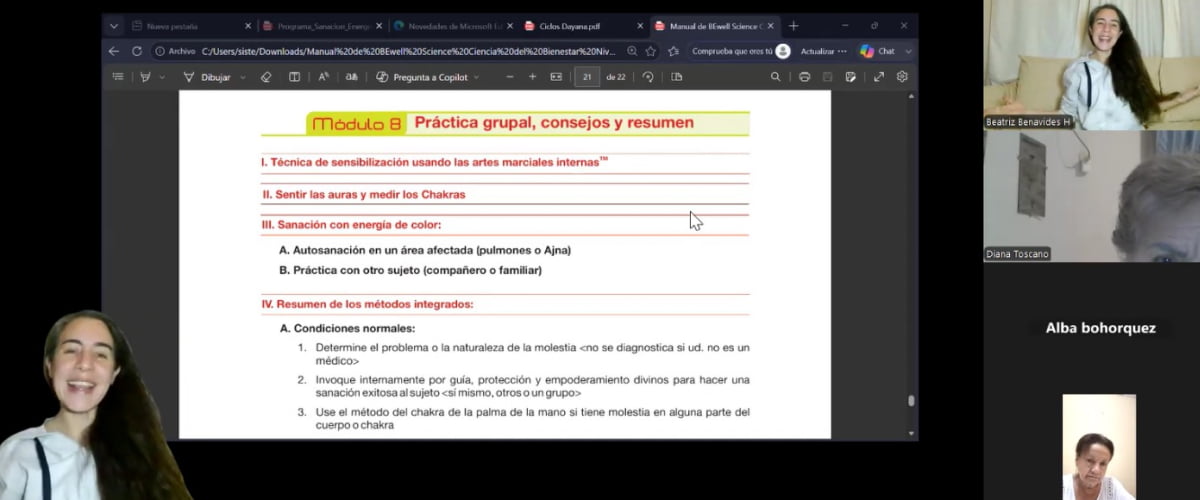Activate the Dibujar drawing tool
1200x500 pixels.
(x=207, y=77)
